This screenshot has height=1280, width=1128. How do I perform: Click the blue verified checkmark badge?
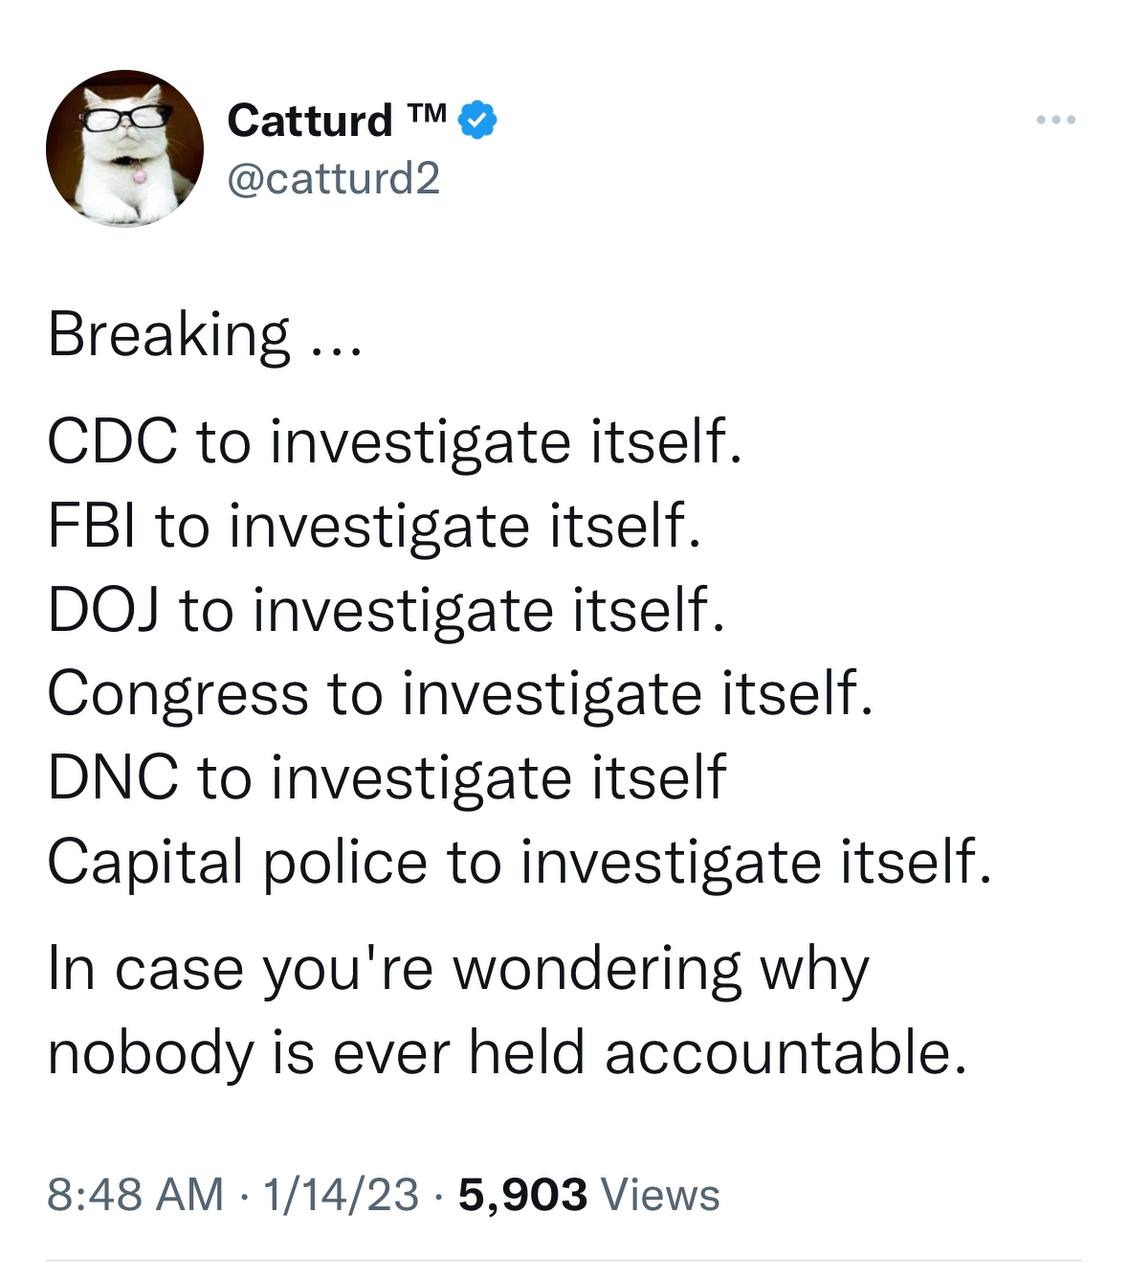pos(478,121)
